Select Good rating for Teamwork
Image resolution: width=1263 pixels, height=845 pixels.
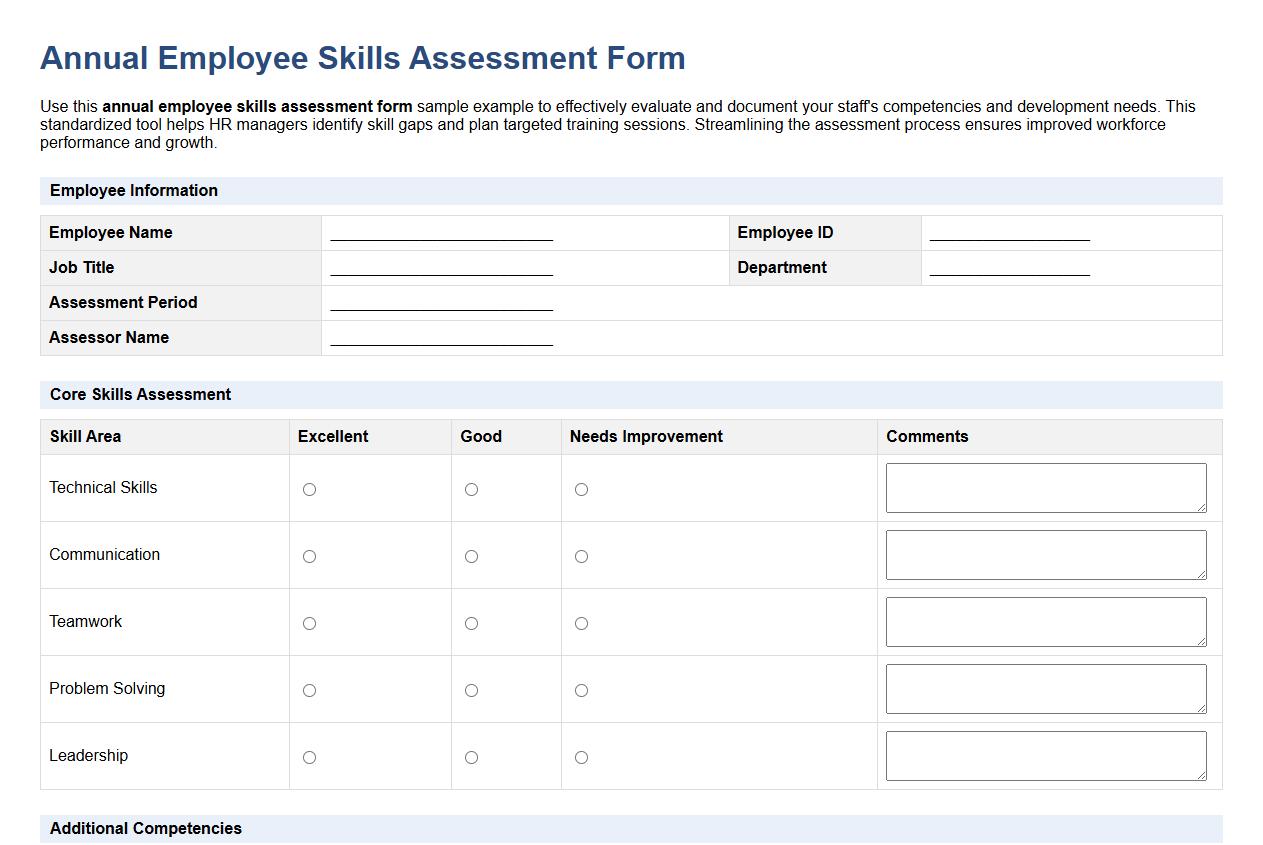(x=471, y=623)
